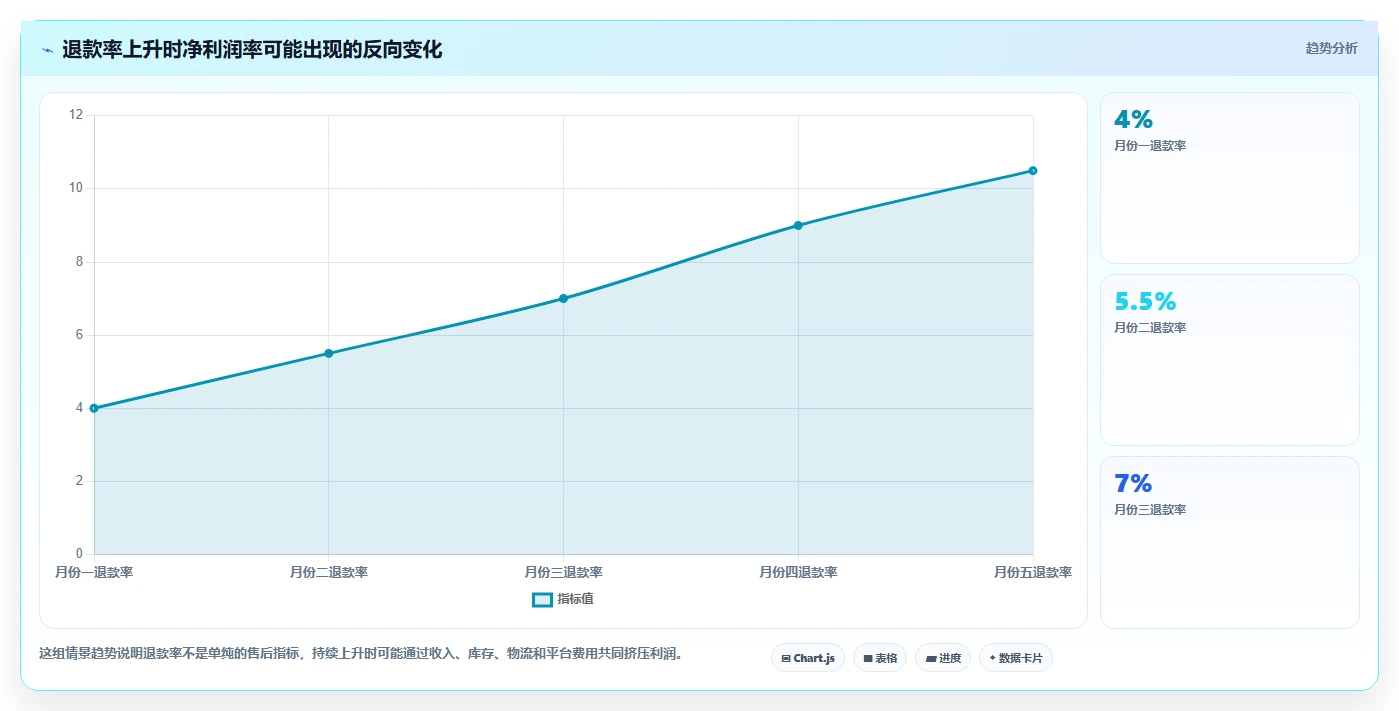Click the data point for 月份四退款率
Screen dimensions: 1399x711
coord(798,225)
